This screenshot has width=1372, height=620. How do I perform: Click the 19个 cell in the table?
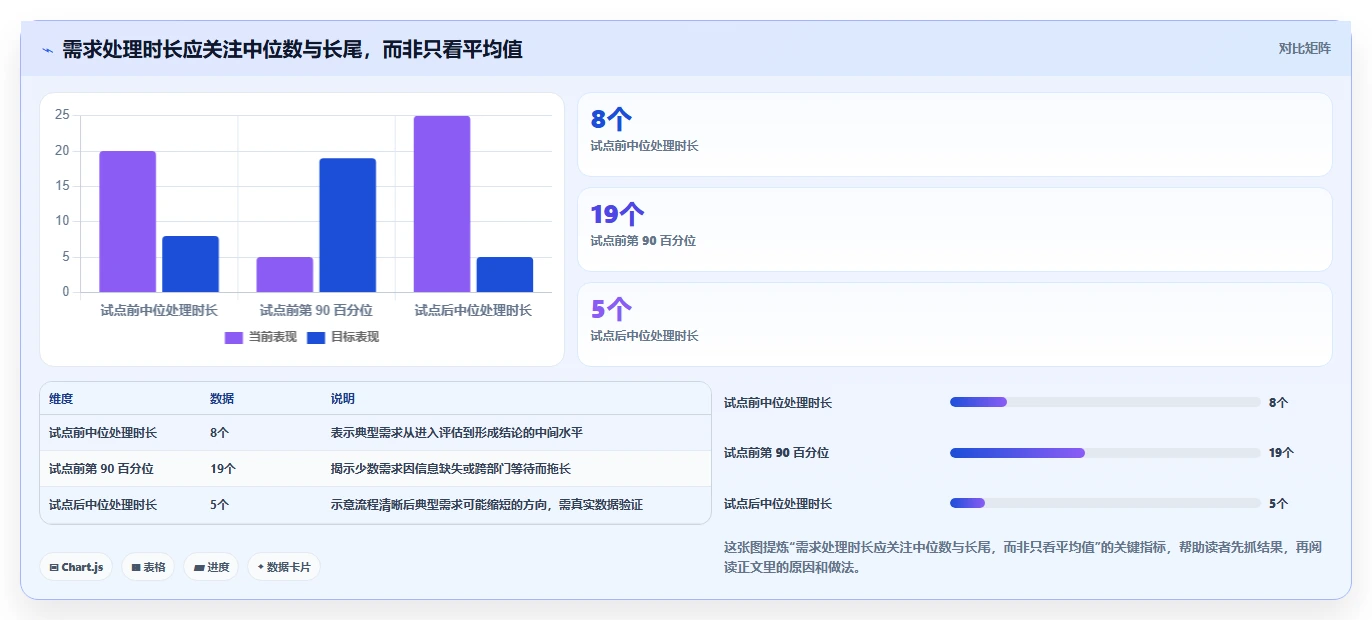pos(223,469)
